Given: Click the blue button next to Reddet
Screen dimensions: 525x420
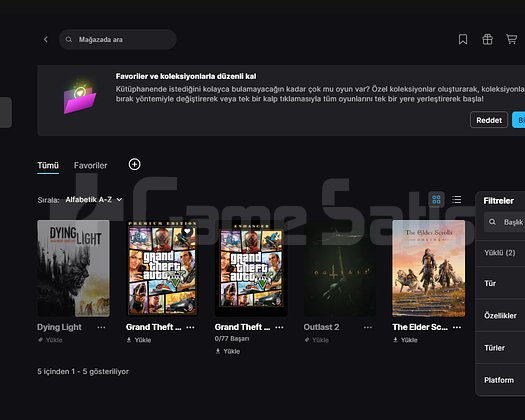Looking at the screenshot, I should [519, 120].
